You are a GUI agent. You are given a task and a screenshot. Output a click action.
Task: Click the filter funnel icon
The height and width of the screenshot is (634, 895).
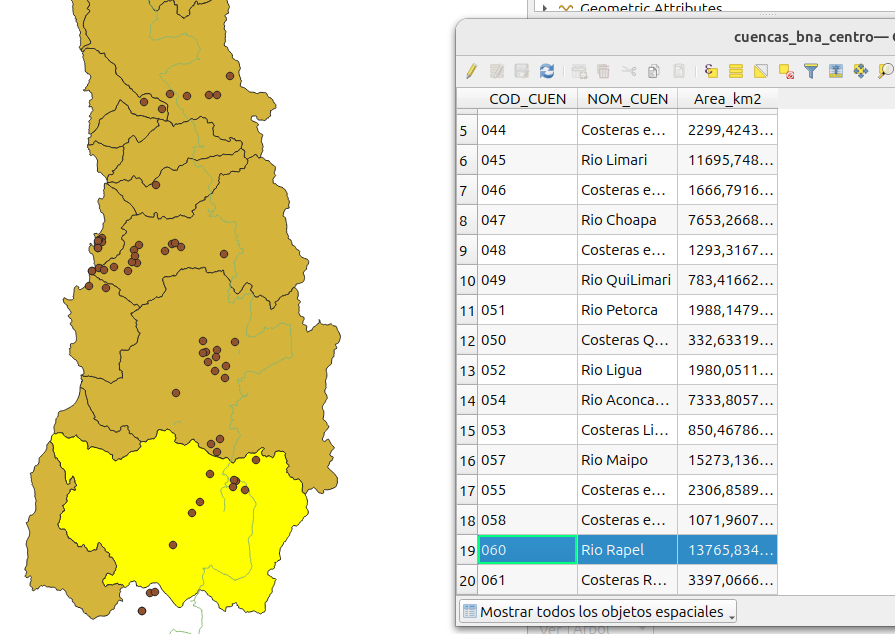pos(811,71)
